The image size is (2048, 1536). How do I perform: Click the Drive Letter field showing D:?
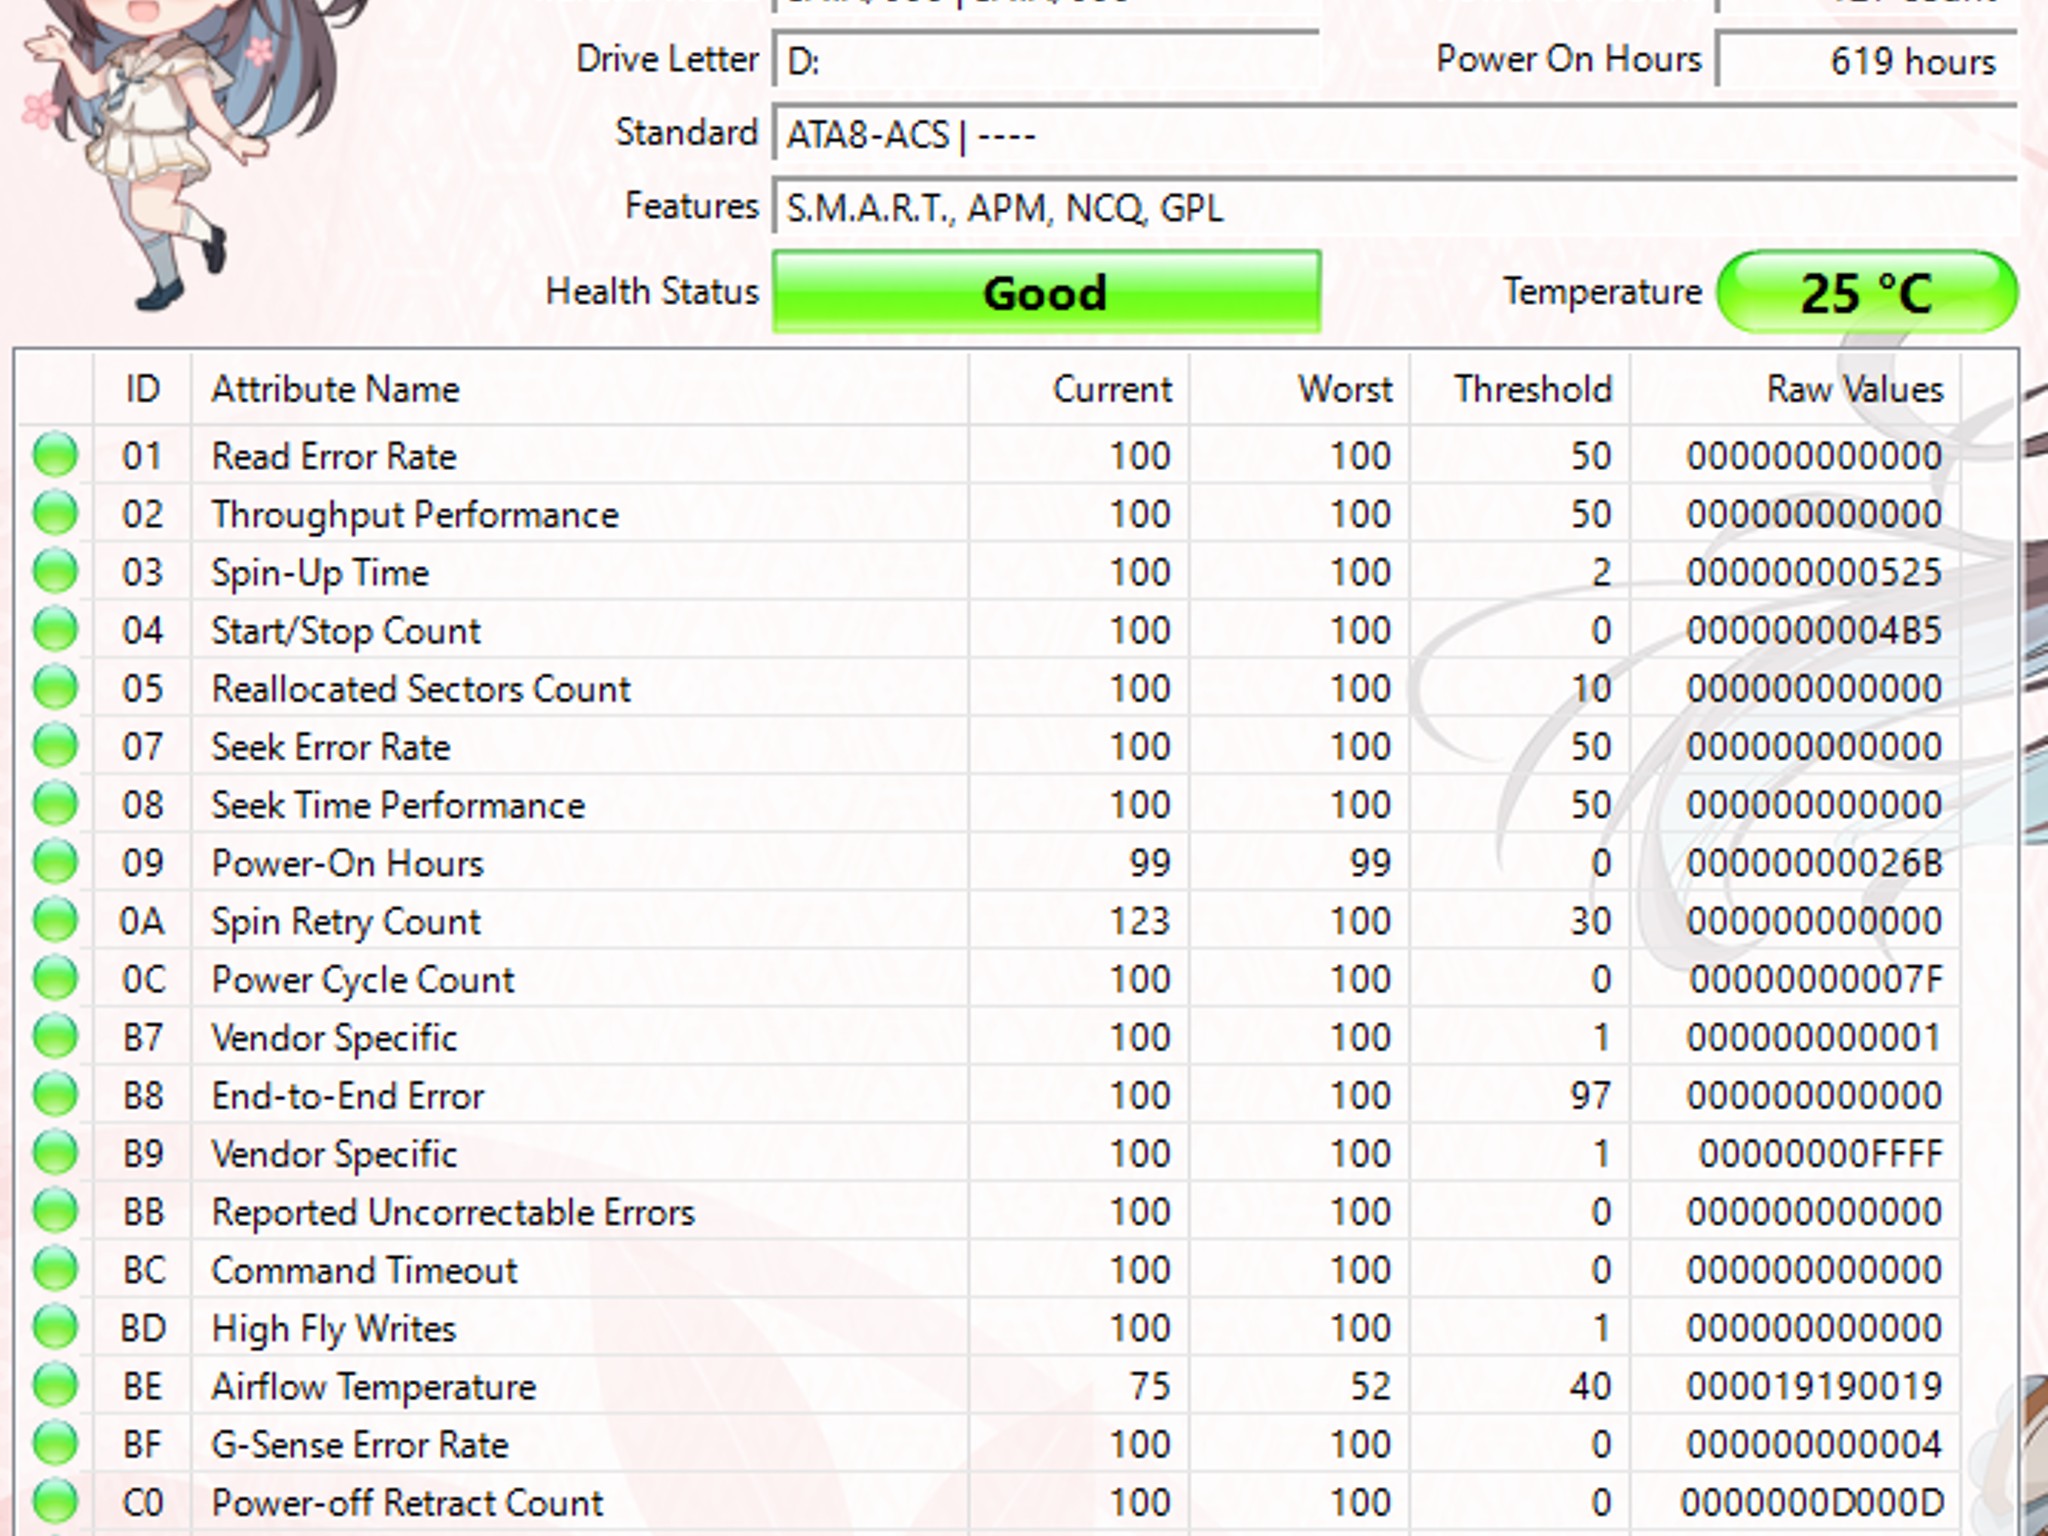click(x=1046, y=61)
